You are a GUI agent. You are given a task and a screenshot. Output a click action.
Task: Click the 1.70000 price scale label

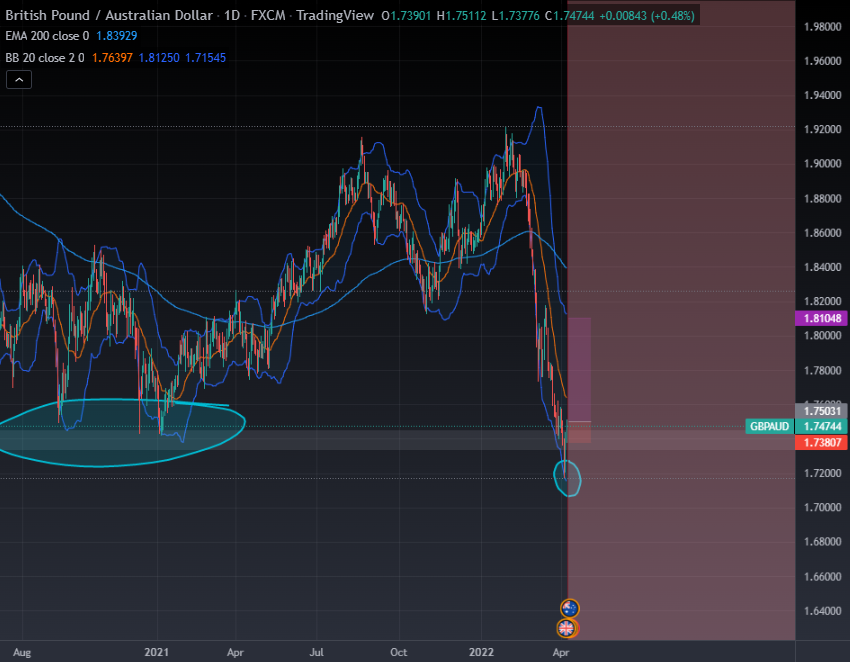[x=822, y=507]
